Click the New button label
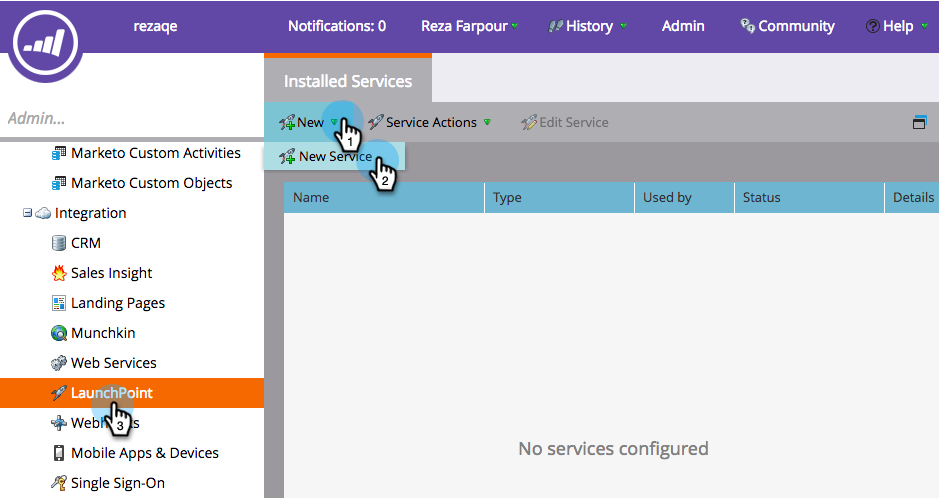Screen dimensions: 940x498 311,122
